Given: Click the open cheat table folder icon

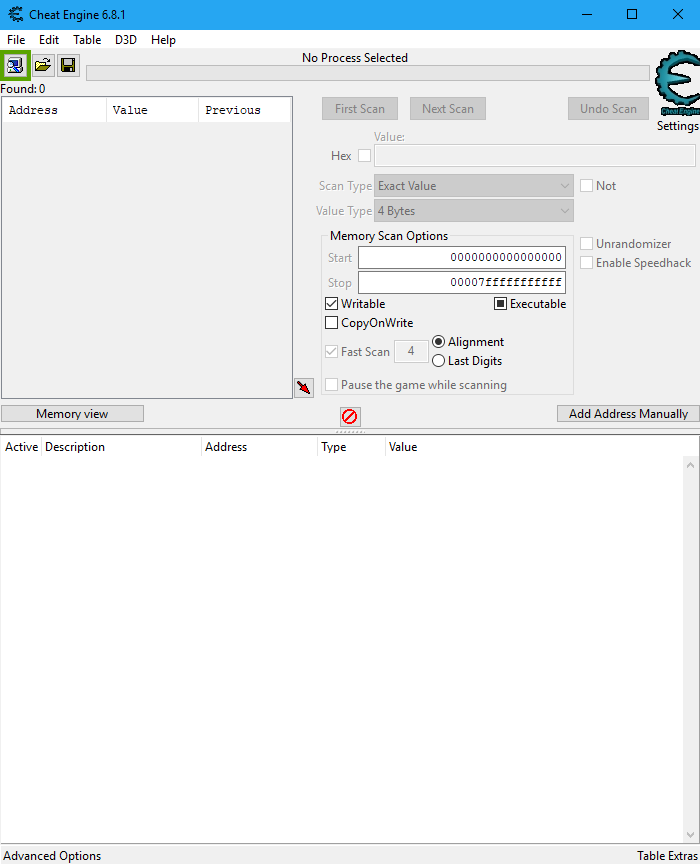Looking at the screenshot, I should click(x=43, y=66).
